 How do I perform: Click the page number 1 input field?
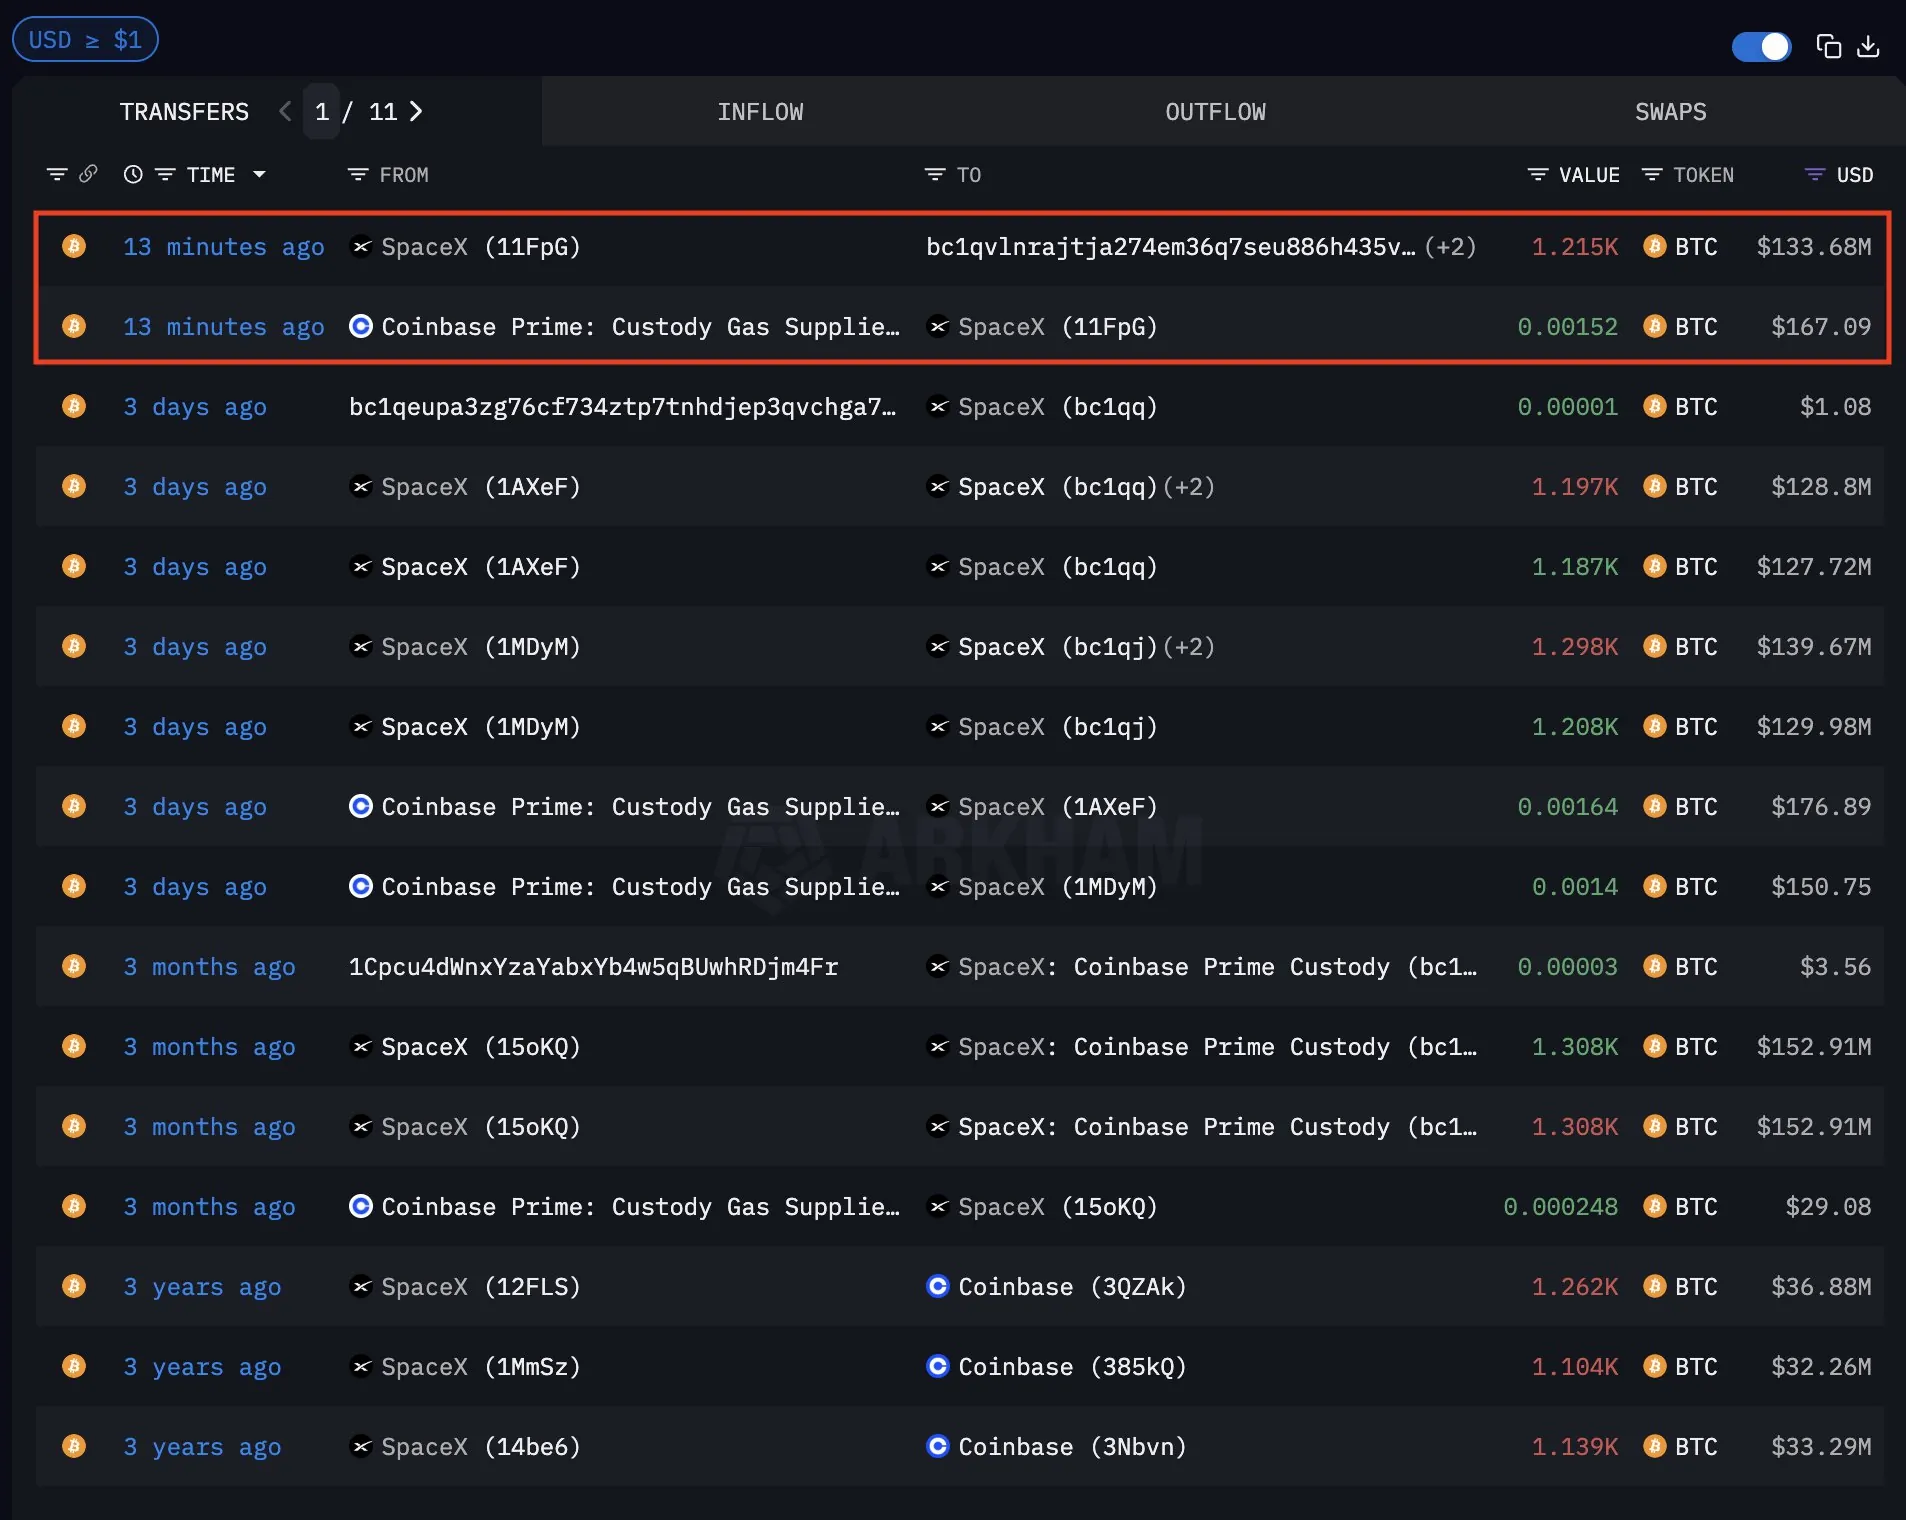click(x=322, y=111)
